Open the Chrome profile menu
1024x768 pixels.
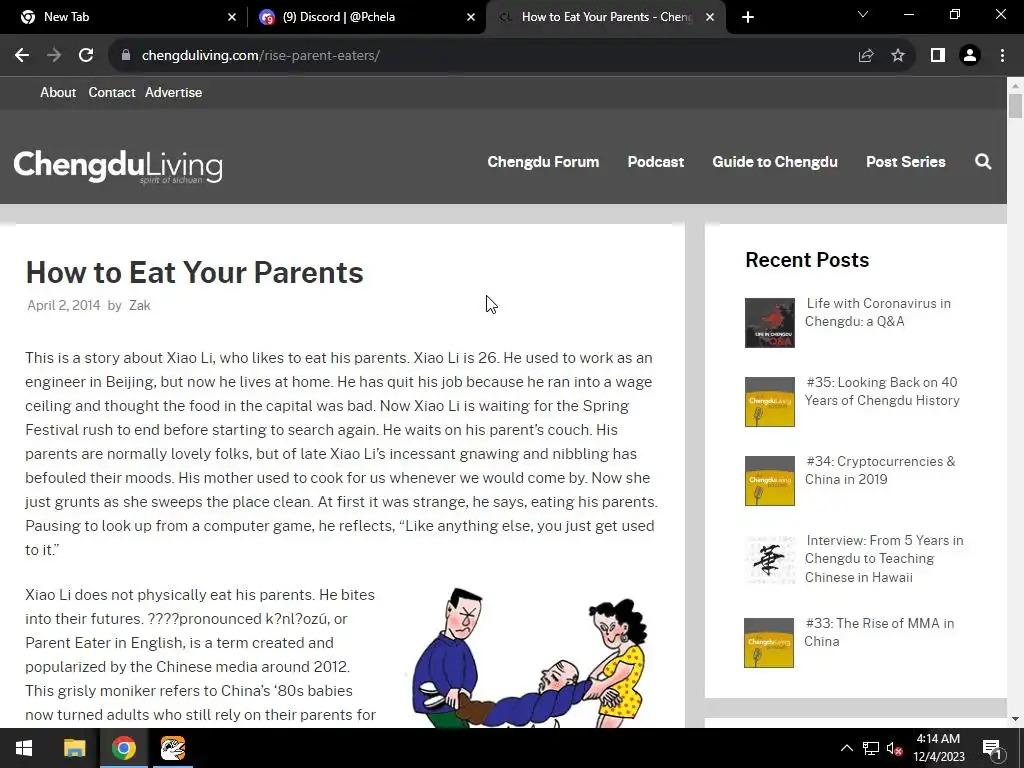click(x=970, y=56)
